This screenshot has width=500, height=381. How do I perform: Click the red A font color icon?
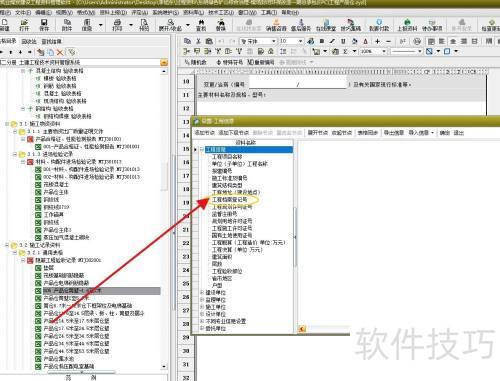[366, 41]
